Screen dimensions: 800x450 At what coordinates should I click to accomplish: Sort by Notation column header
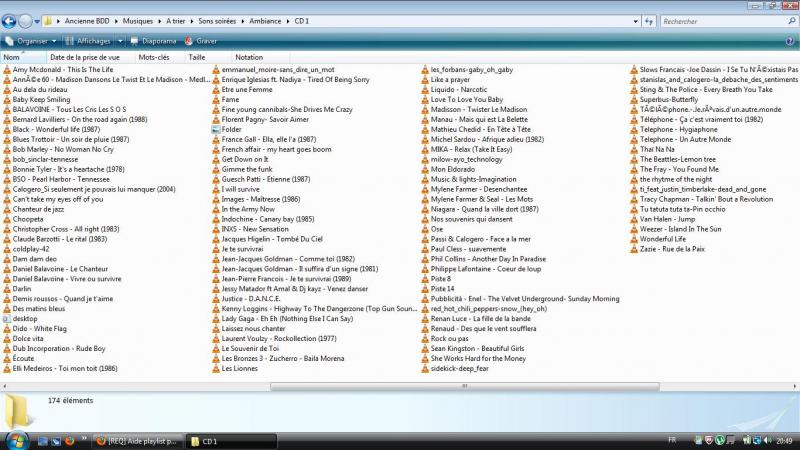(260, 57)
